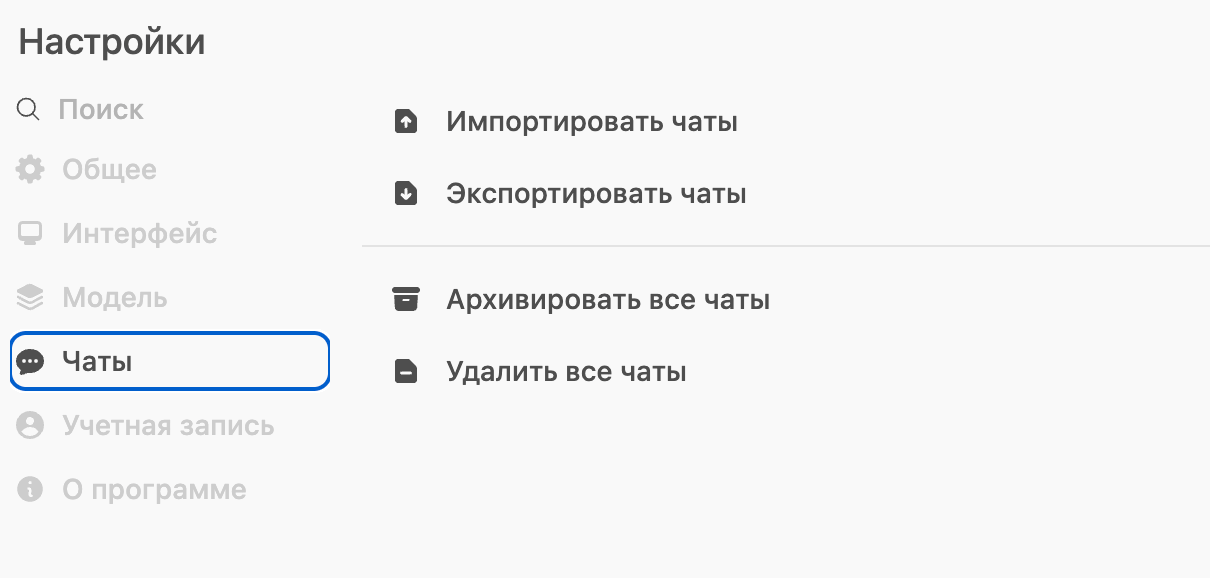The image size is (1210, 578).
Task: Click the search magnifier icon
Action: coord(29,109)
